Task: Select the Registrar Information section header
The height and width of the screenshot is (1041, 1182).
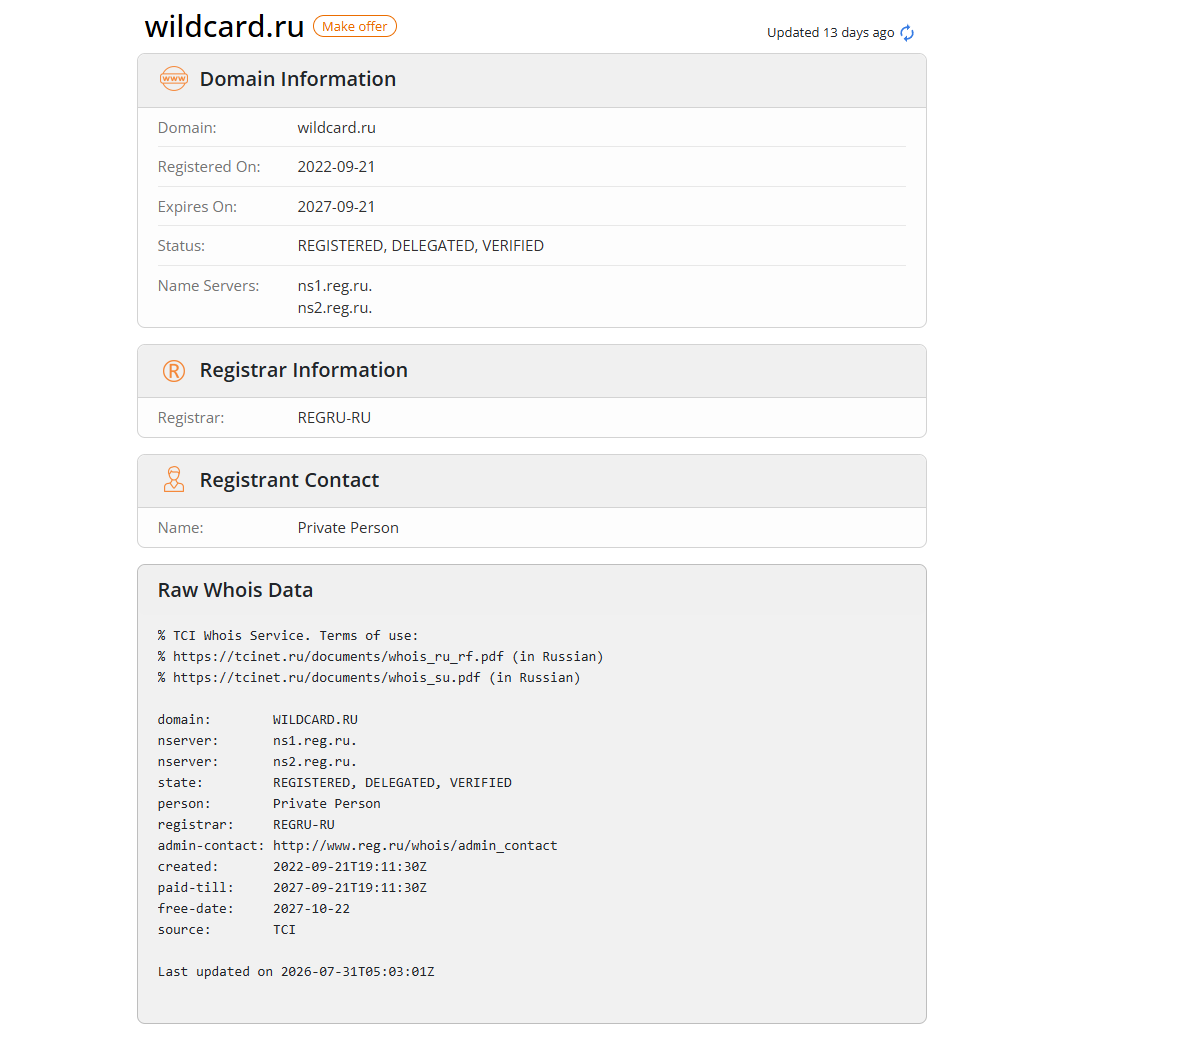Action: point(531,371)
